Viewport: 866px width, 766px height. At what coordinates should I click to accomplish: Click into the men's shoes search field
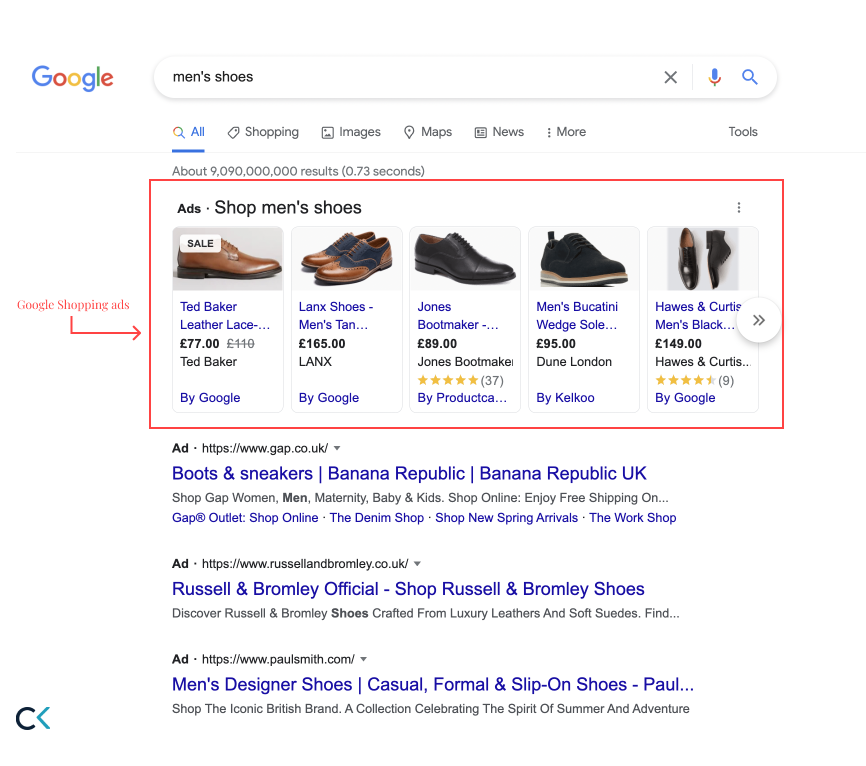(x=400, y=77)
